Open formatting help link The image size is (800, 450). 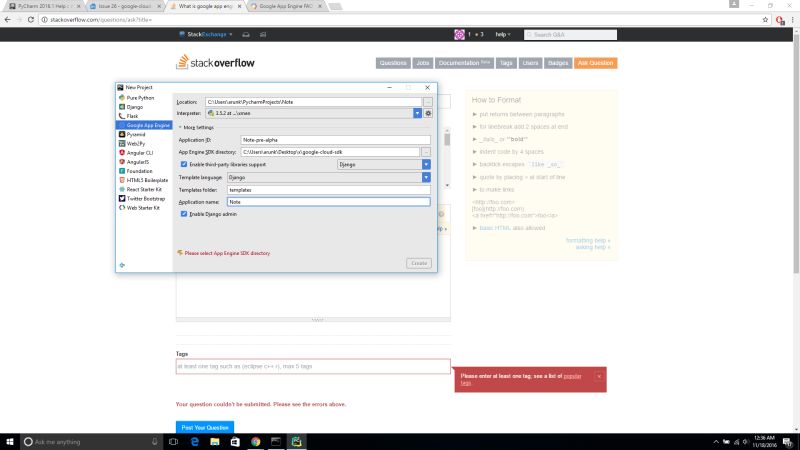coord(588,240)
